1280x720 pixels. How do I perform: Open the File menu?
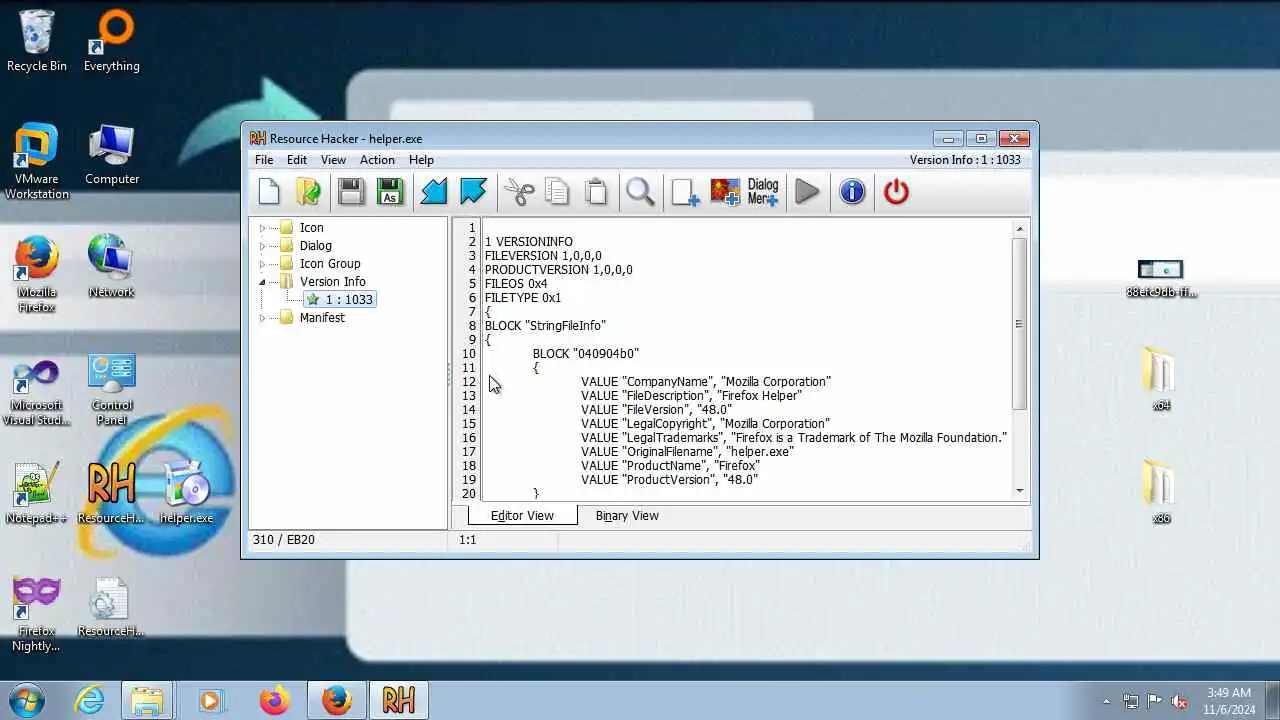264,160
